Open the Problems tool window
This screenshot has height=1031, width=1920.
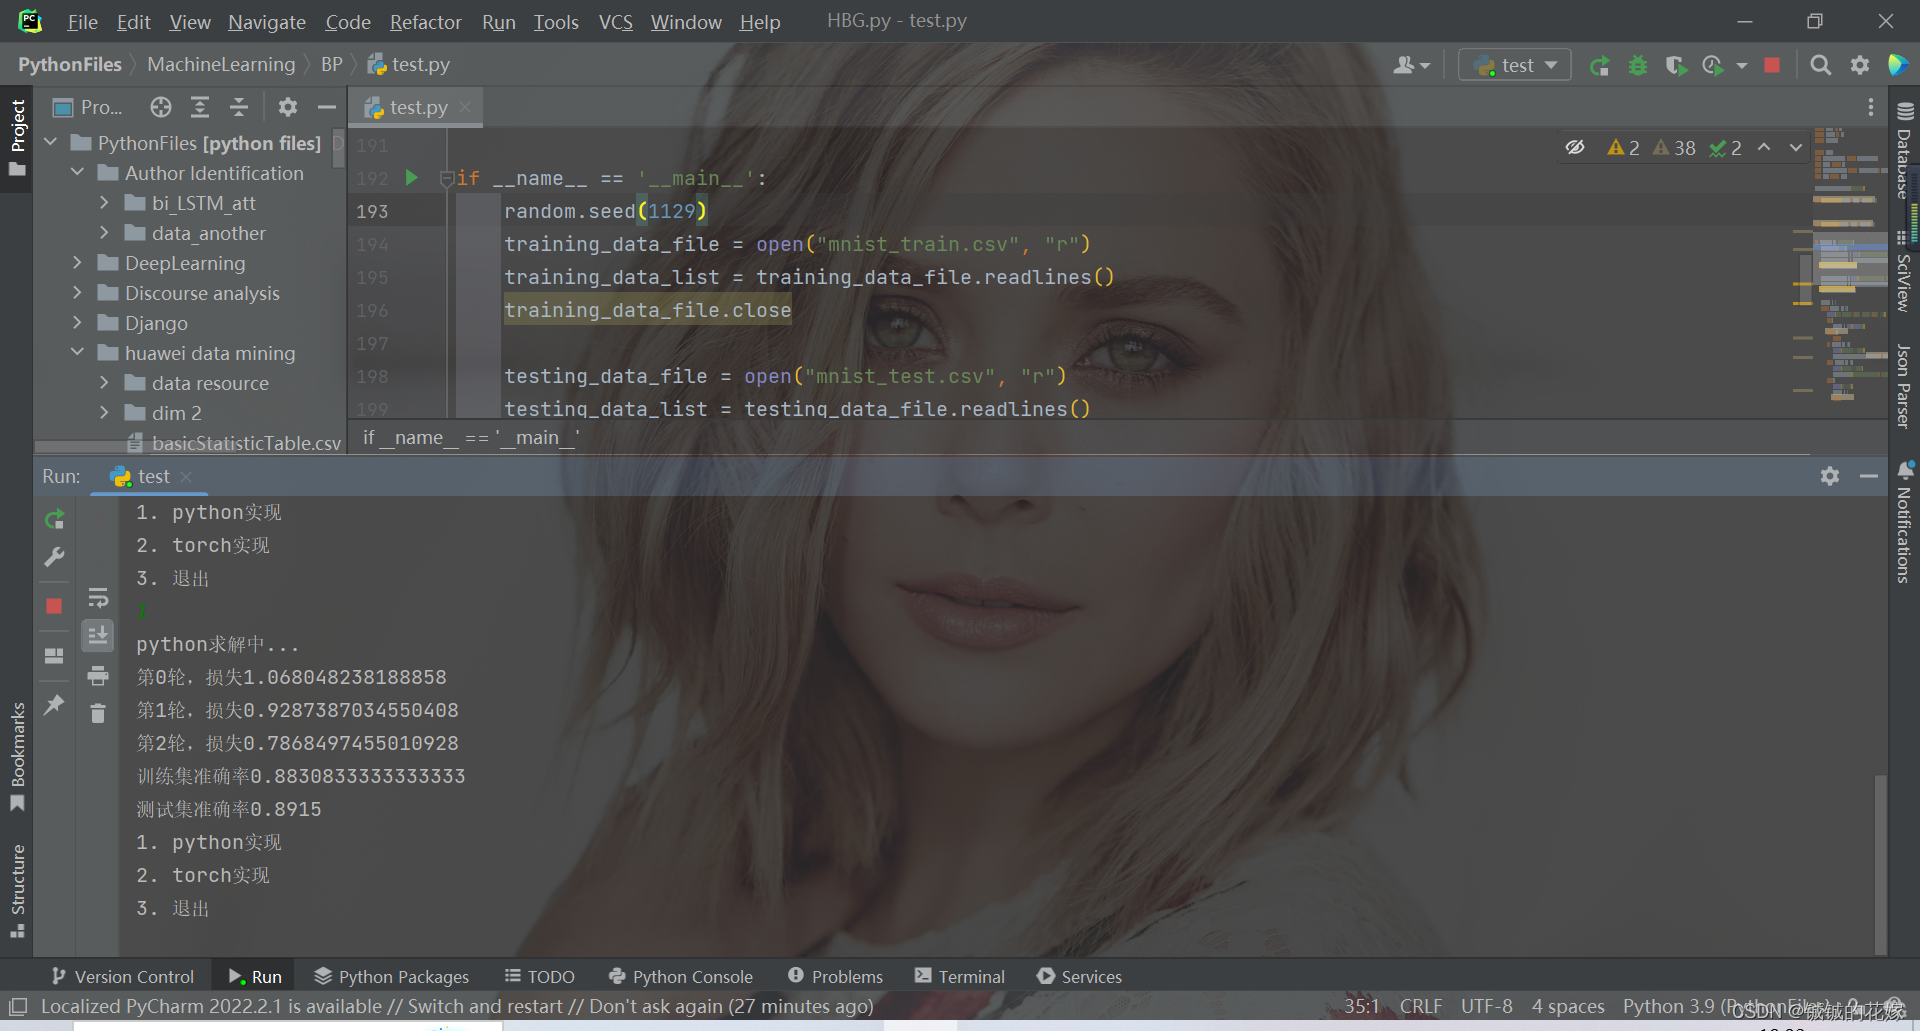coord(836,976)
